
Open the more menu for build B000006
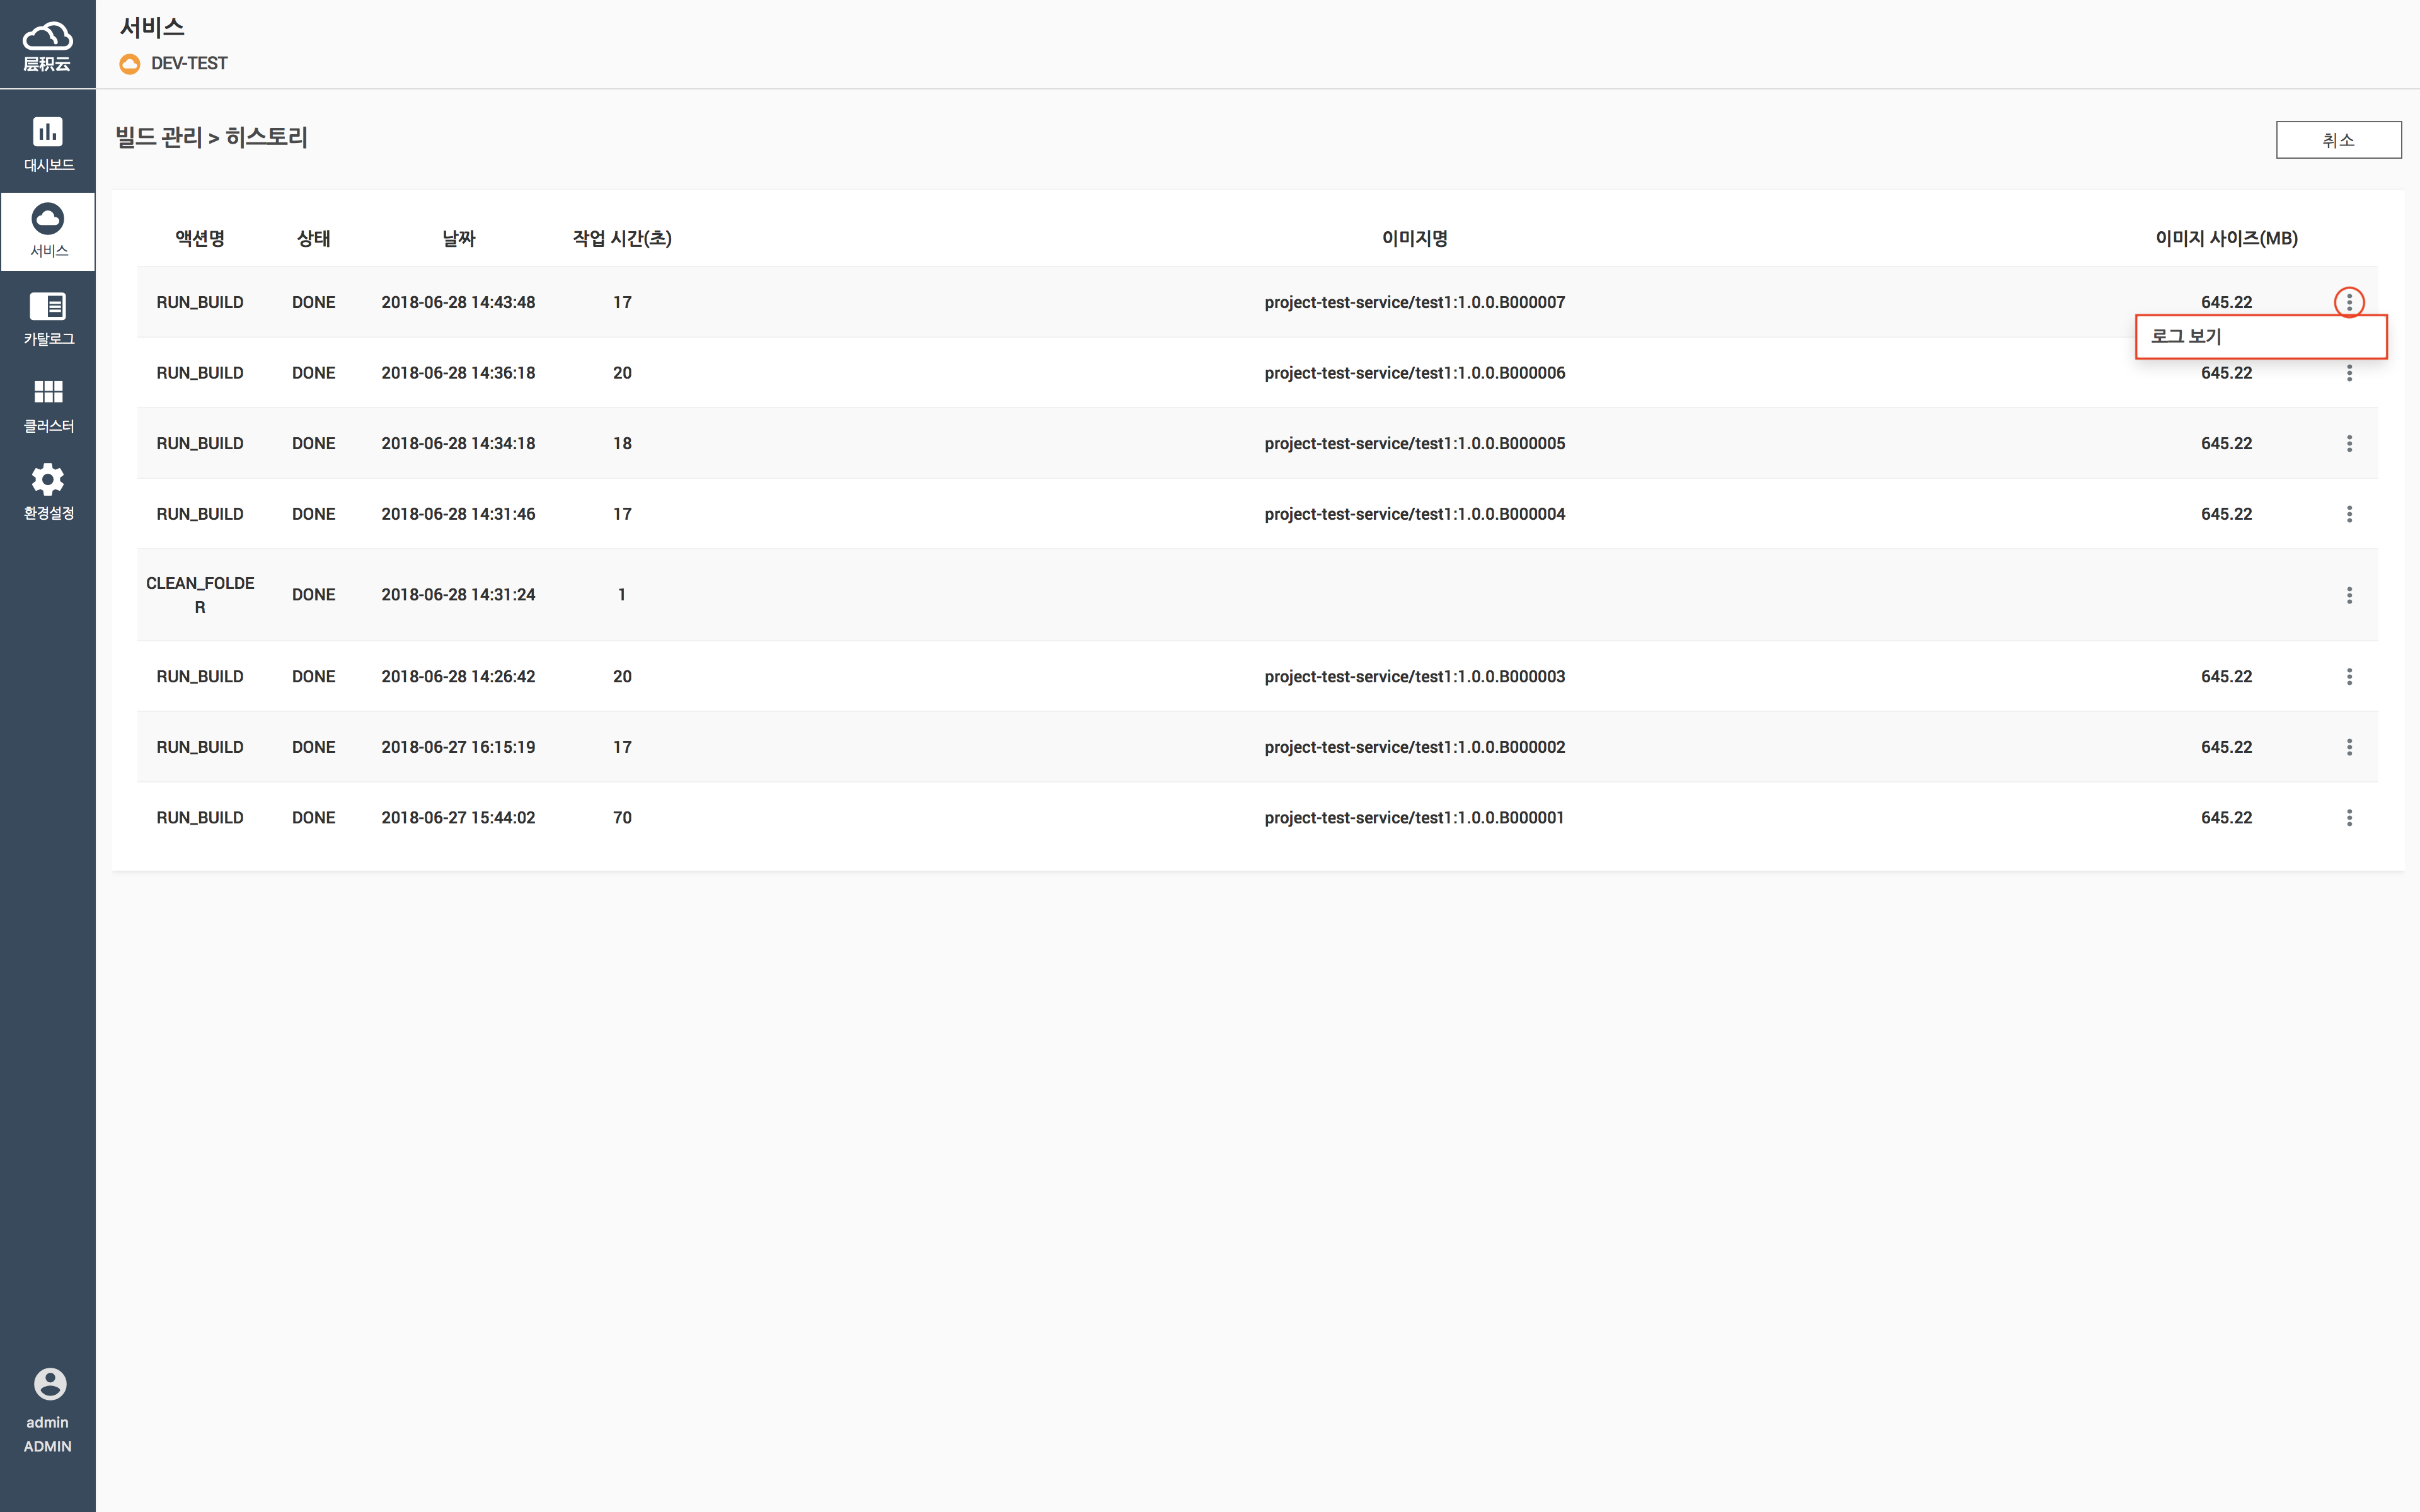tap(2349, 373)
